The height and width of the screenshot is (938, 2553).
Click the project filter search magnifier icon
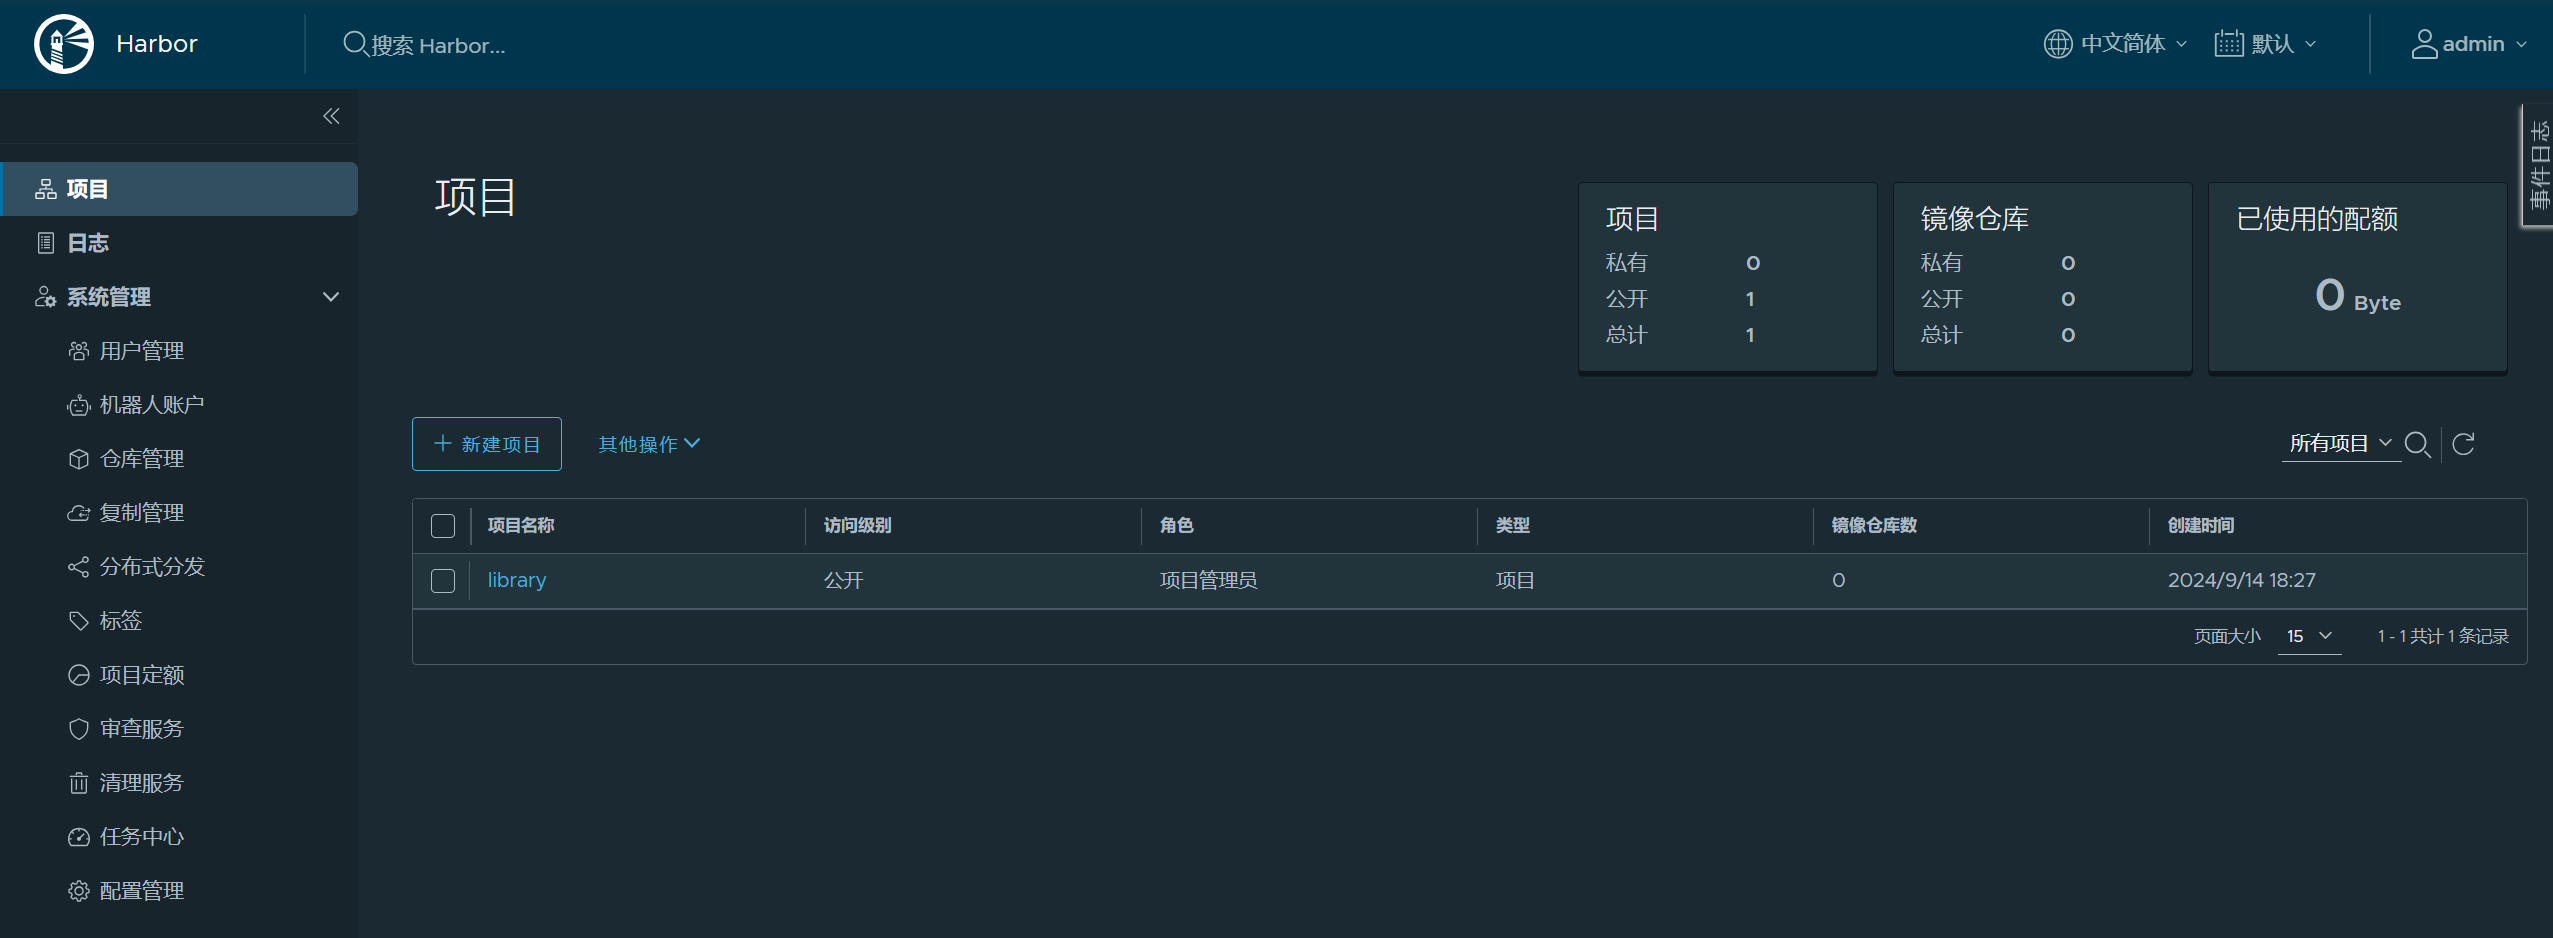tap(2418, 444)
